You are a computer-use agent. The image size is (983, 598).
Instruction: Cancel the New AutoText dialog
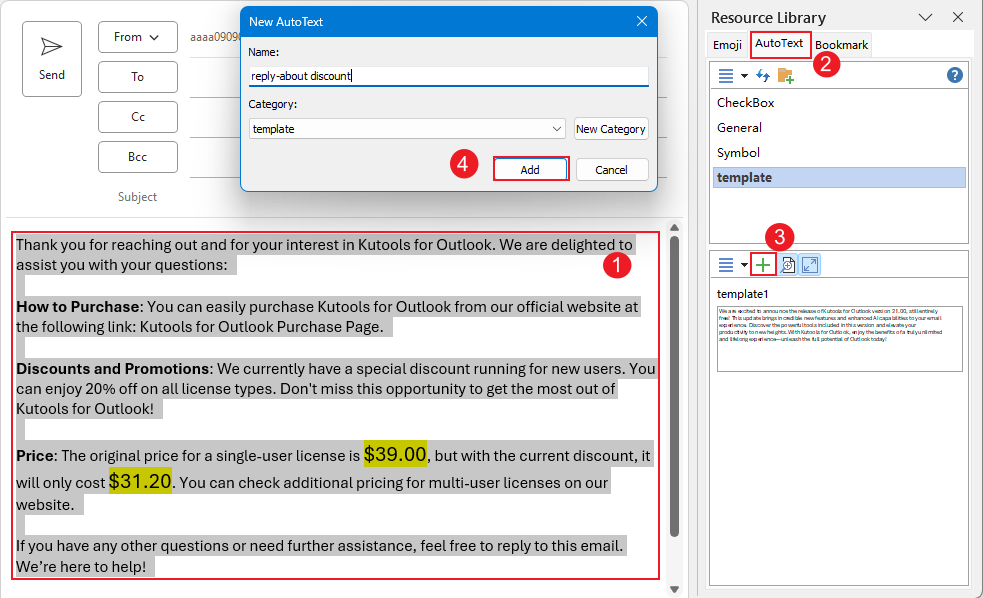pyautogui.click(x=611, y=169)
